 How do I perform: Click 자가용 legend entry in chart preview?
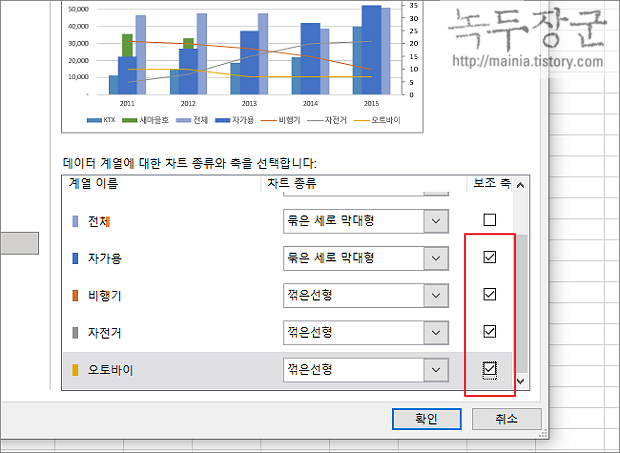[234, 120]
